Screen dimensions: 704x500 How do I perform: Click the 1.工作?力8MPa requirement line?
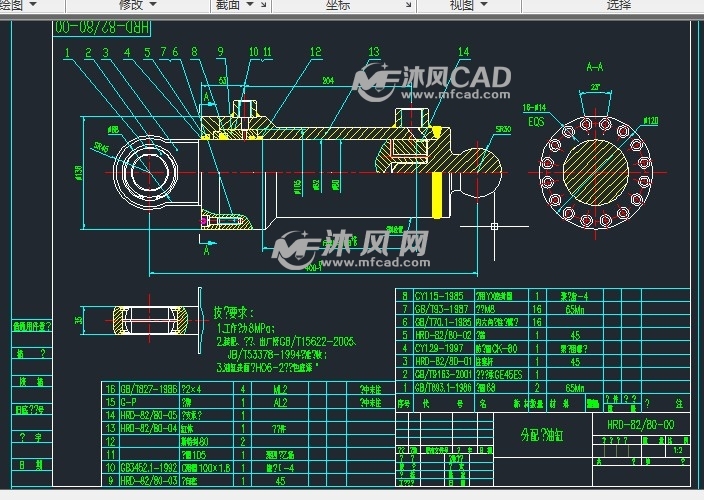tap(246, 328)
